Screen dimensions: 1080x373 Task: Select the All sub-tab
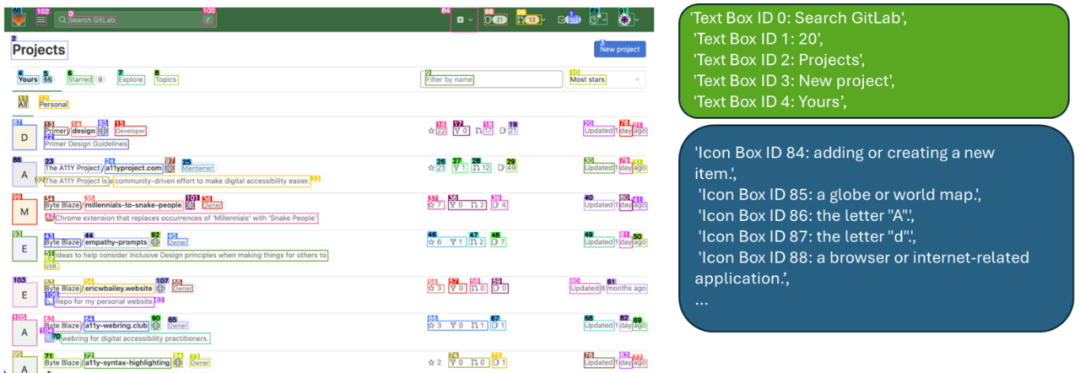click(23, 105)
